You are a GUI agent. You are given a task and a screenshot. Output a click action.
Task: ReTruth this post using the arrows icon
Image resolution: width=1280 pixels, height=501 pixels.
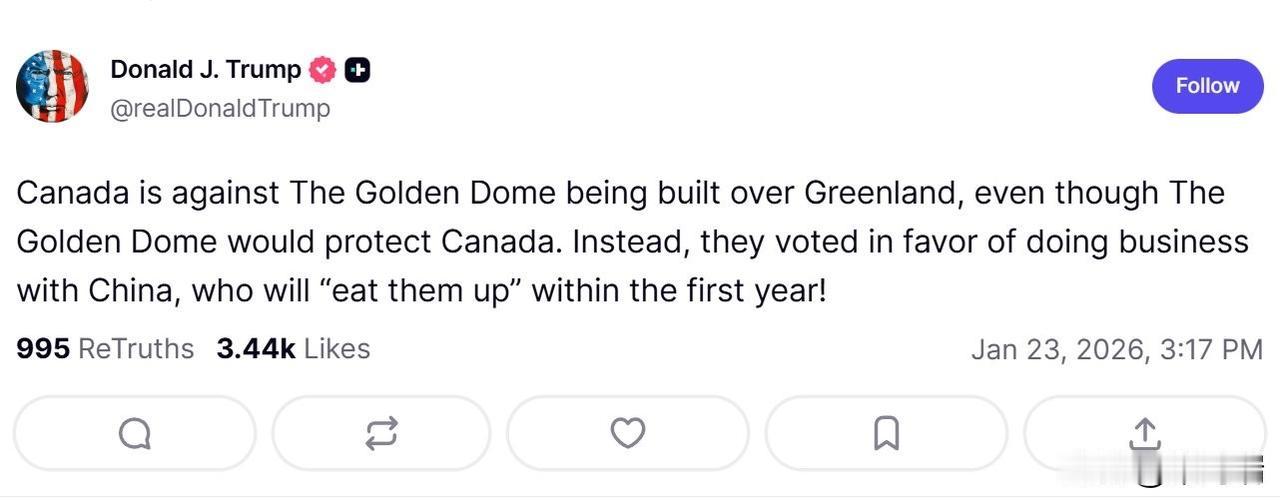(381, 433)
